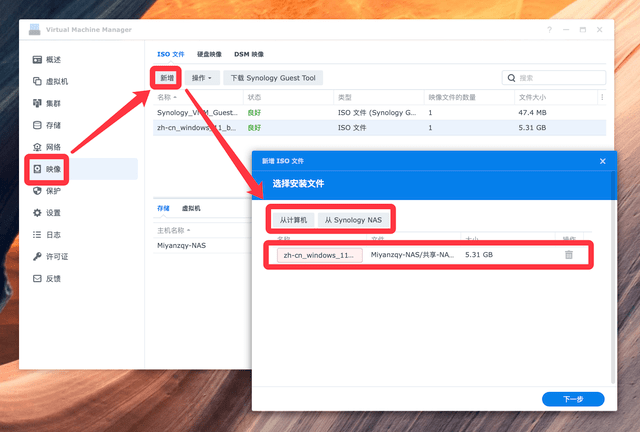Screen dimensions: 640x432
Task: Select the Synology_VMM_Guest row
Action: (379, 113)
